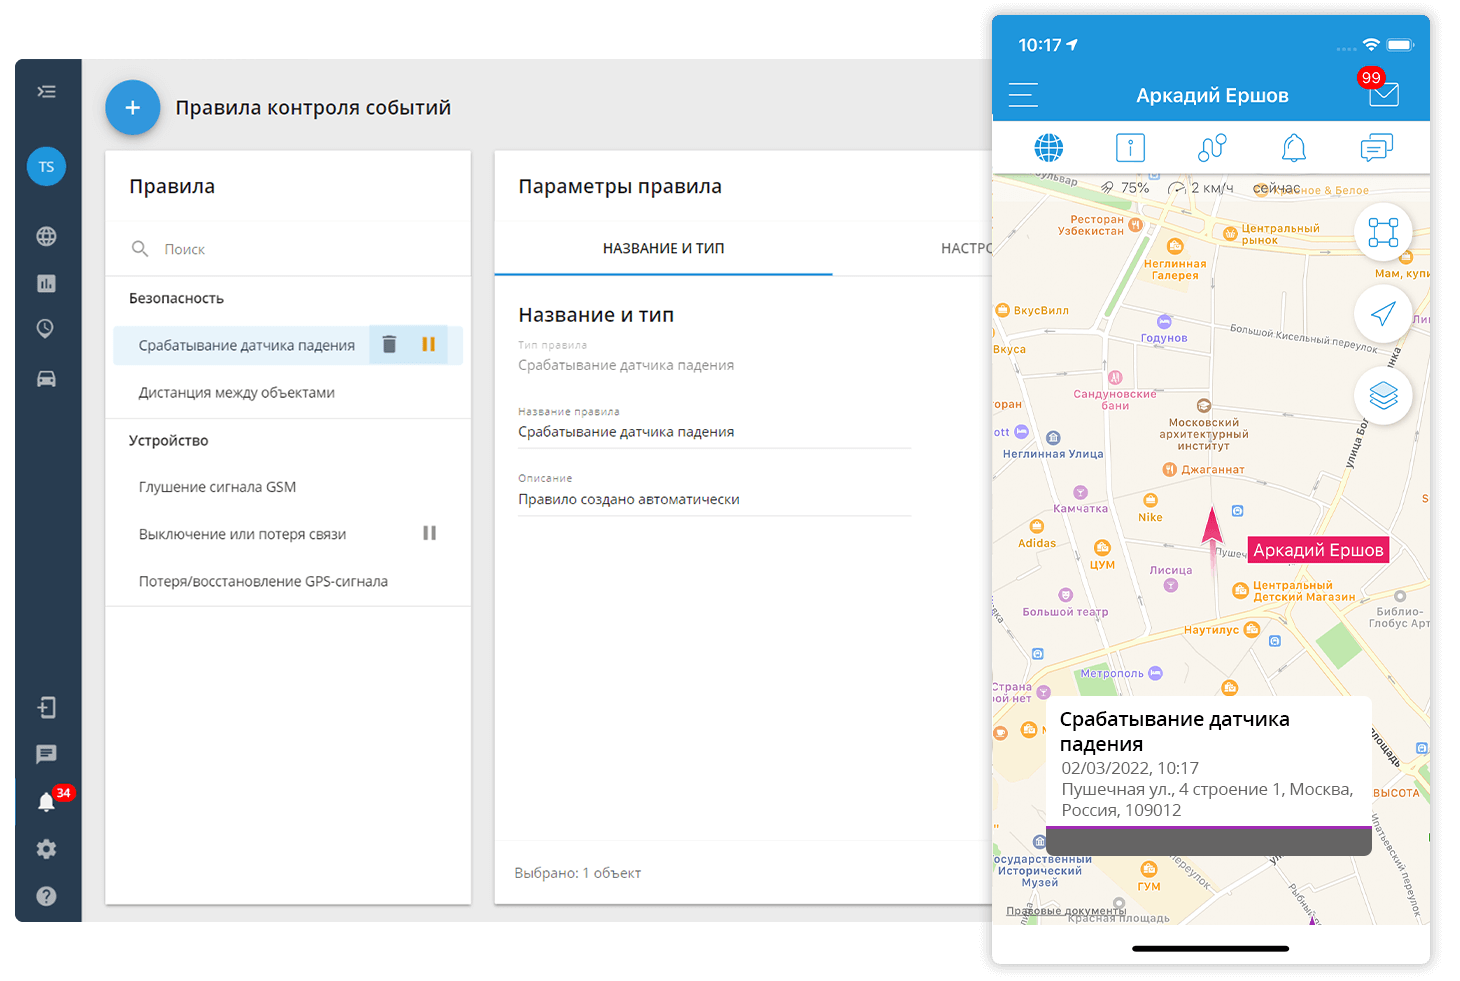Screen dimensions: 1460x981
Task: Open the reports chart icon in sidebar
Action: tap(46, 284)
